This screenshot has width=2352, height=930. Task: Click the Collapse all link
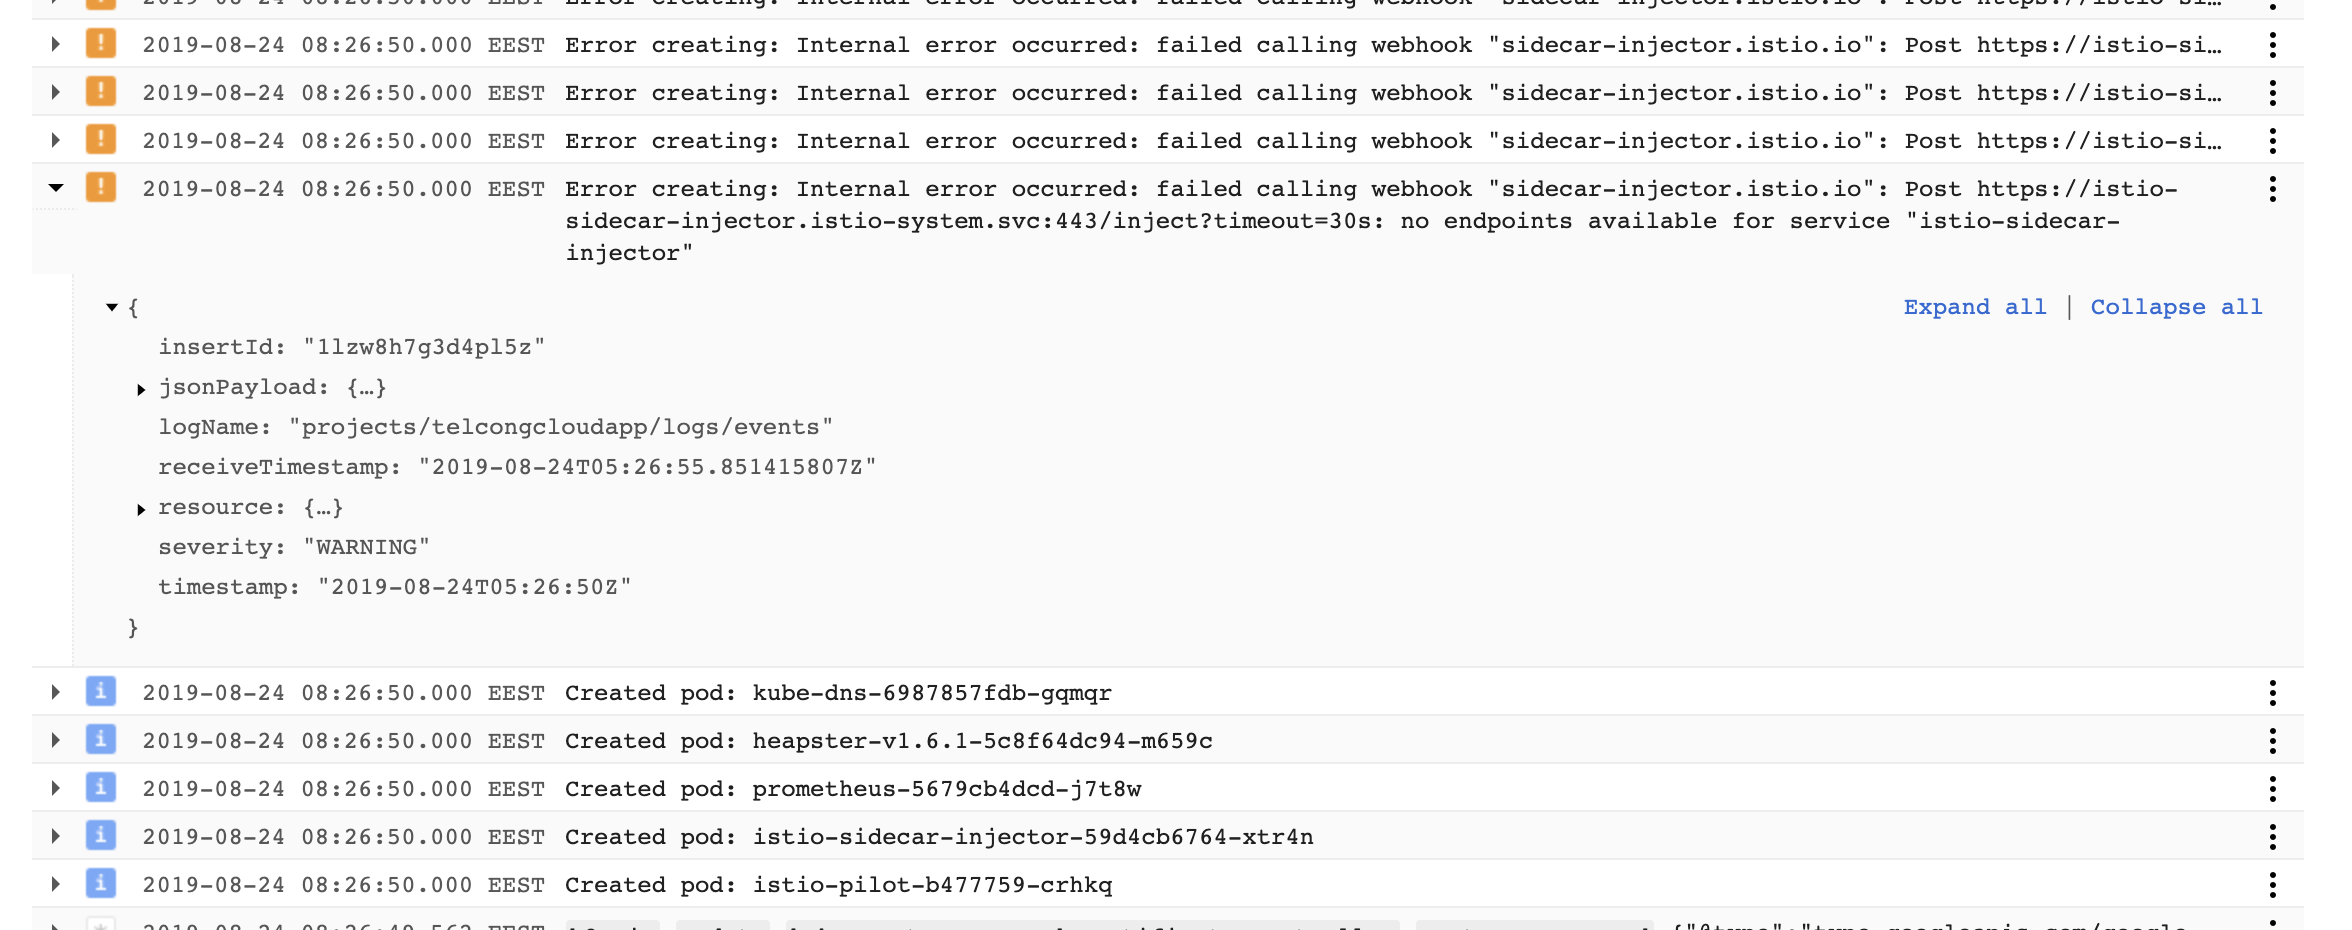point(2175,307)
